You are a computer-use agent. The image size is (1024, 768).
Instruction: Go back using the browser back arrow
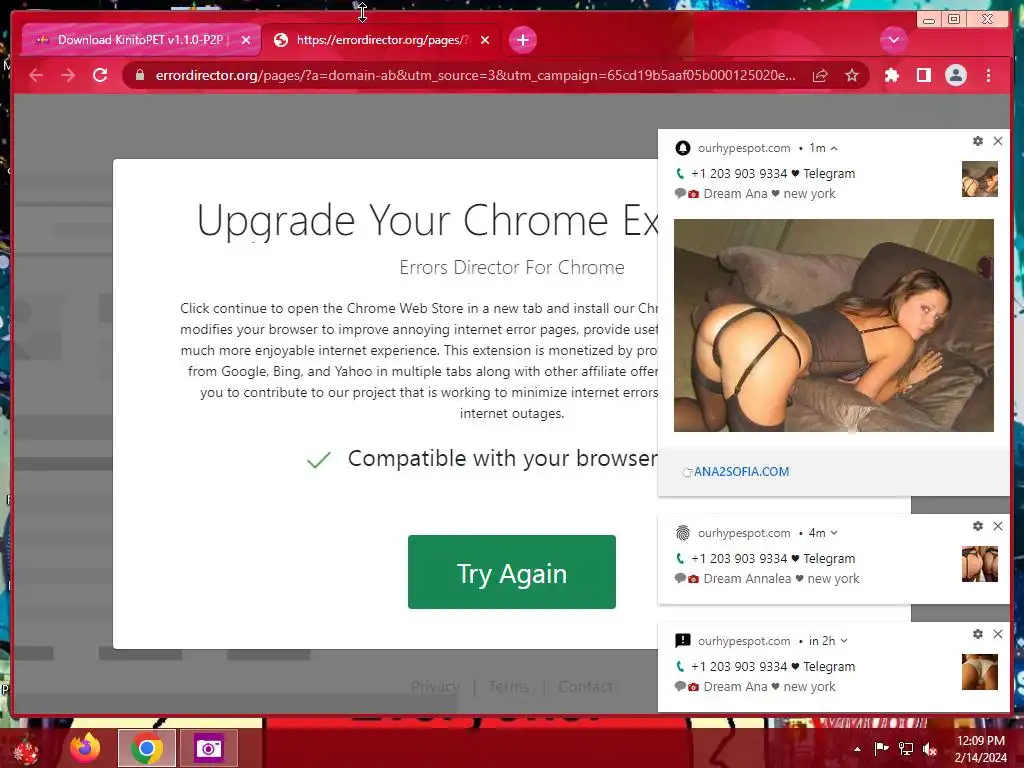point(36,76)
